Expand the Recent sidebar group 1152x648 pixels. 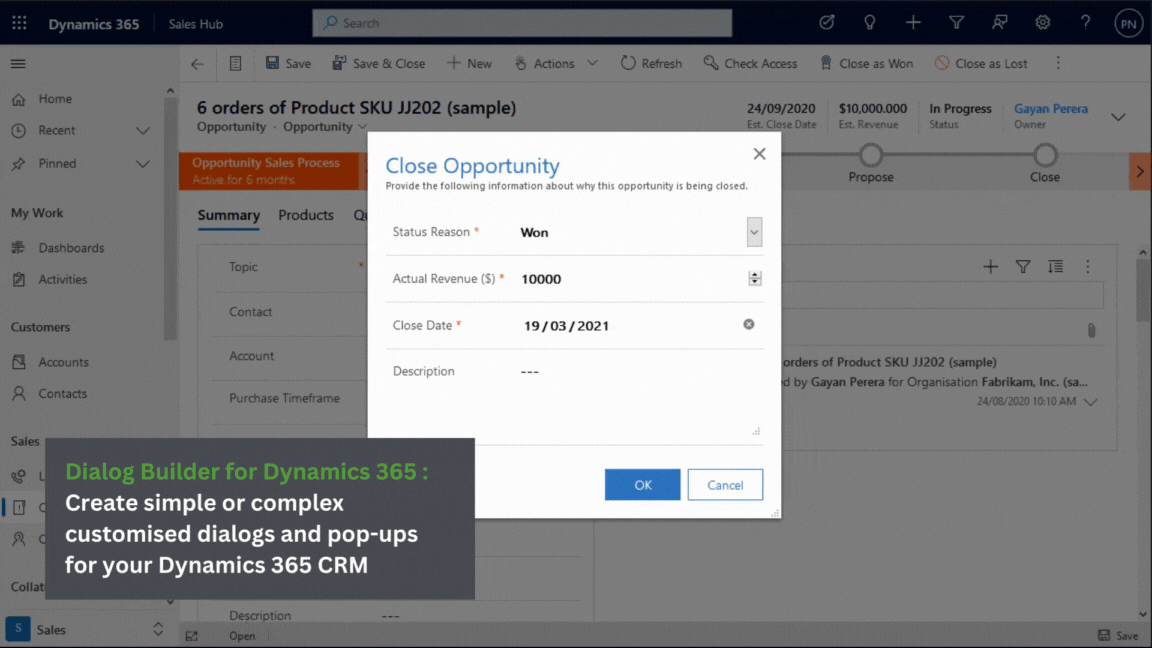pos(143,131)
